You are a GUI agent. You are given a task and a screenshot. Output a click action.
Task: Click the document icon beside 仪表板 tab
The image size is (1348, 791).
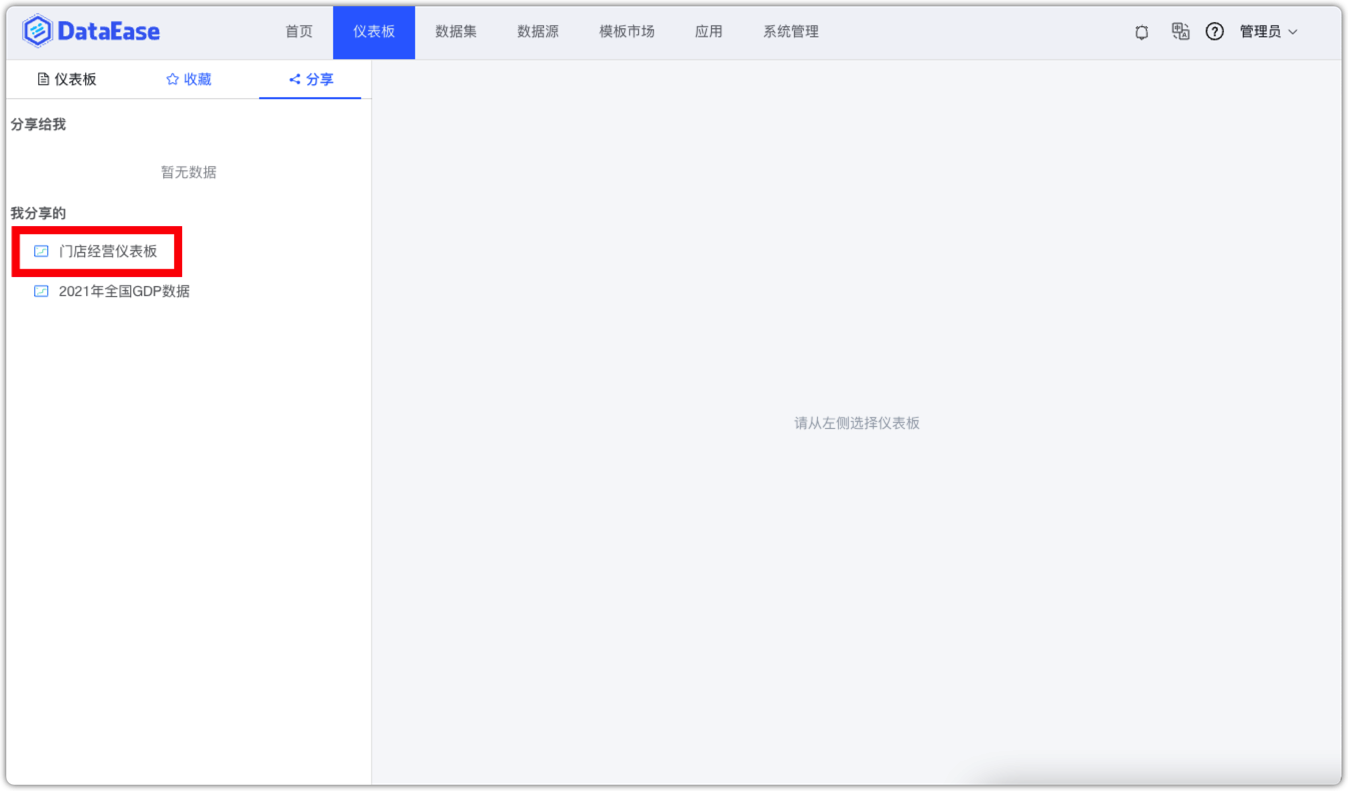coord(42,78)
